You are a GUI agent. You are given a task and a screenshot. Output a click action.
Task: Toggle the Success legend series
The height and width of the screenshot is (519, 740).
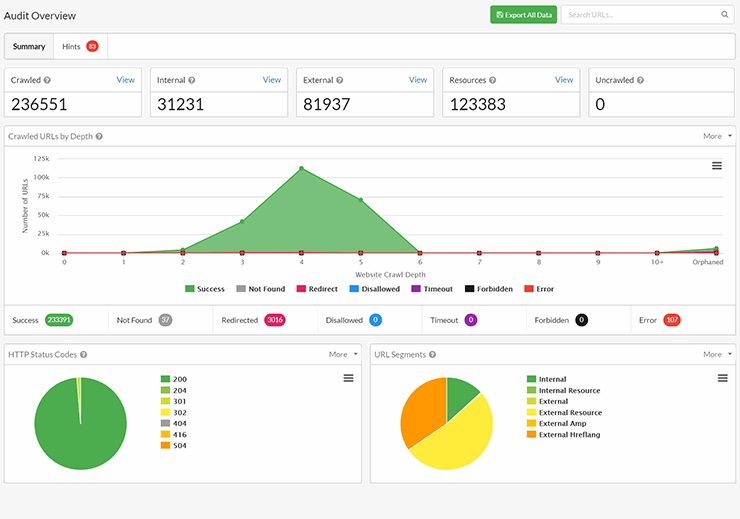205,289
